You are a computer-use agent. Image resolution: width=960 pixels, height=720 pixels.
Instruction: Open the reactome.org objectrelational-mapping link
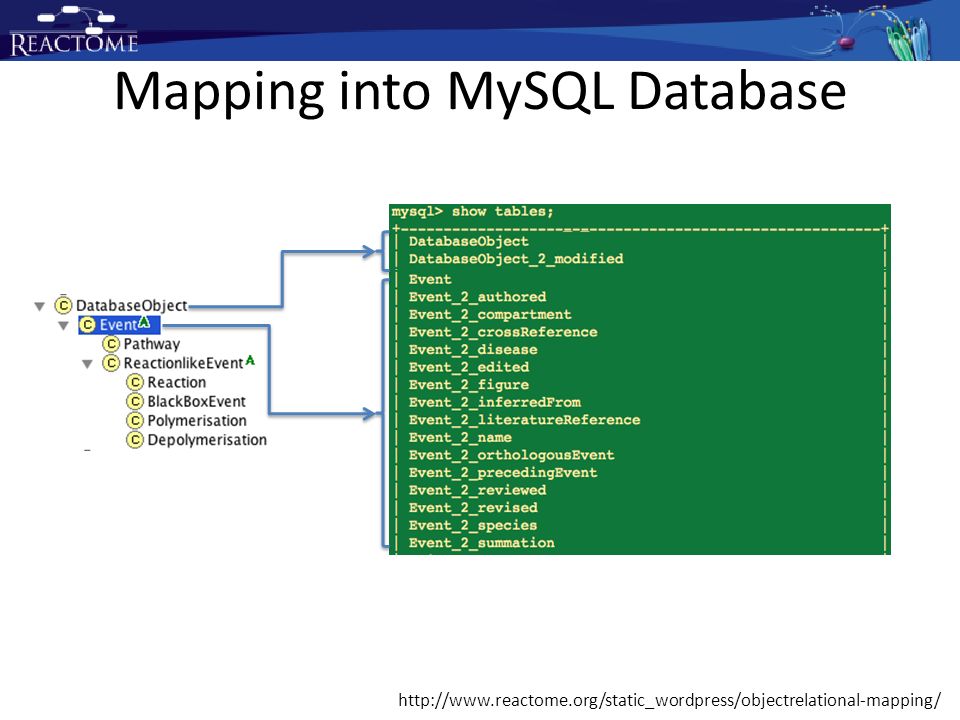click(x=669, y=700)
